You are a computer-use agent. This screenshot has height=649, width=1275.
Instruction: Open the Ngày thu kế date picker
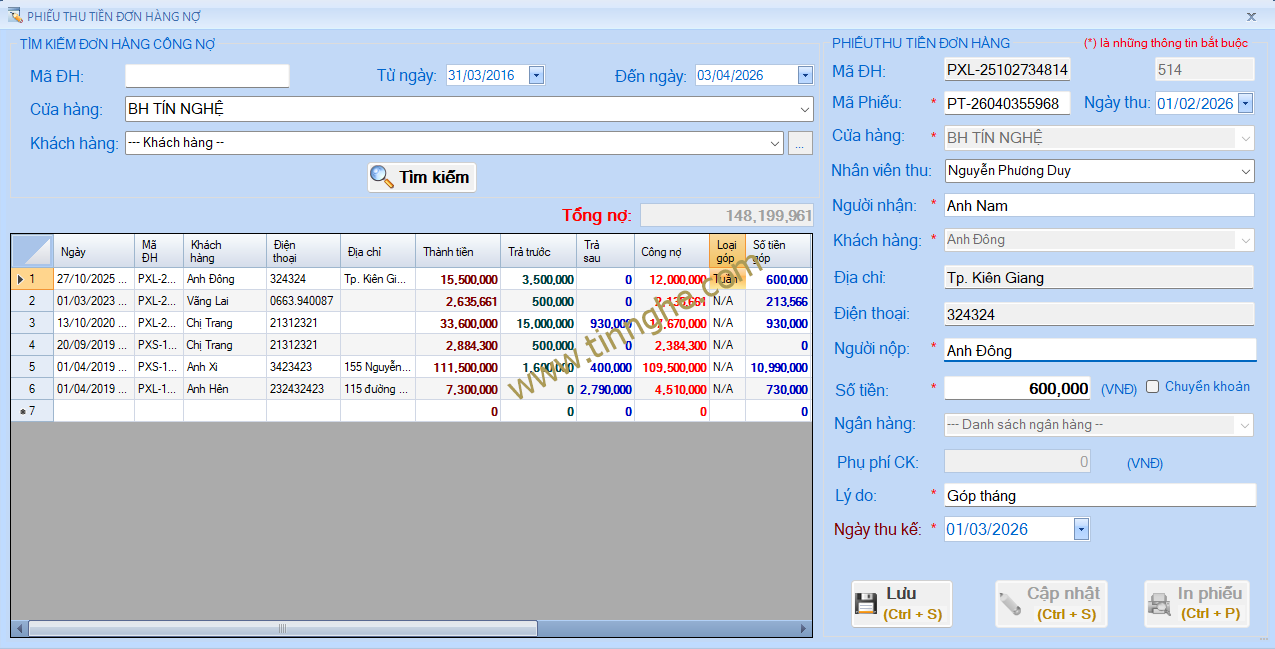pos(1081,529)
